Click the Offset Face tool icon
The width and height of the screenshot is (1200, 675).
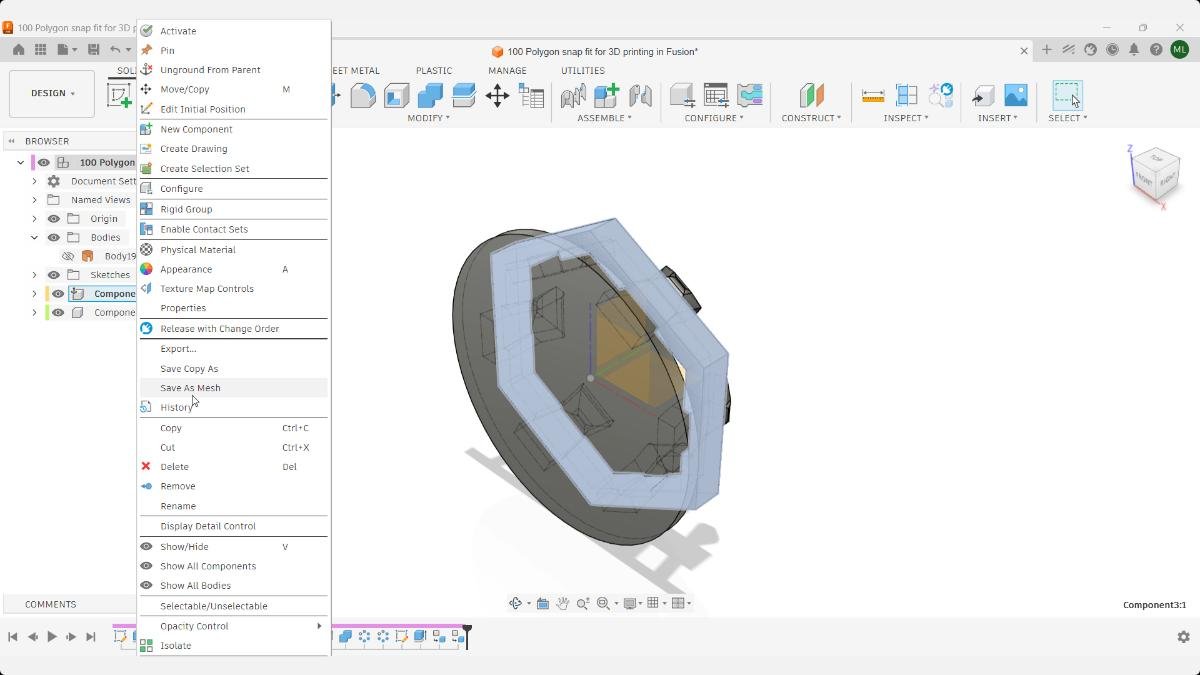[x=463, y=95]
